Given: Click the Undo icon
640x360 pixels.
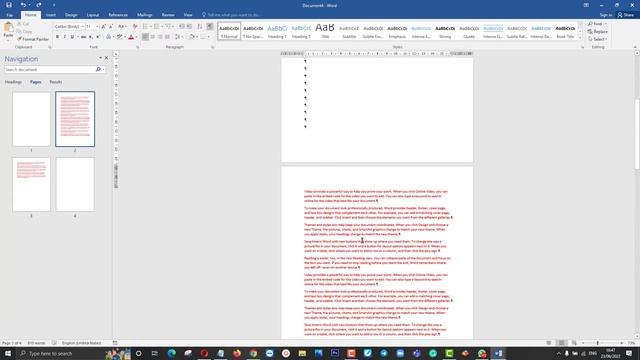Looking at the screenshot, I should click(23, 5).
